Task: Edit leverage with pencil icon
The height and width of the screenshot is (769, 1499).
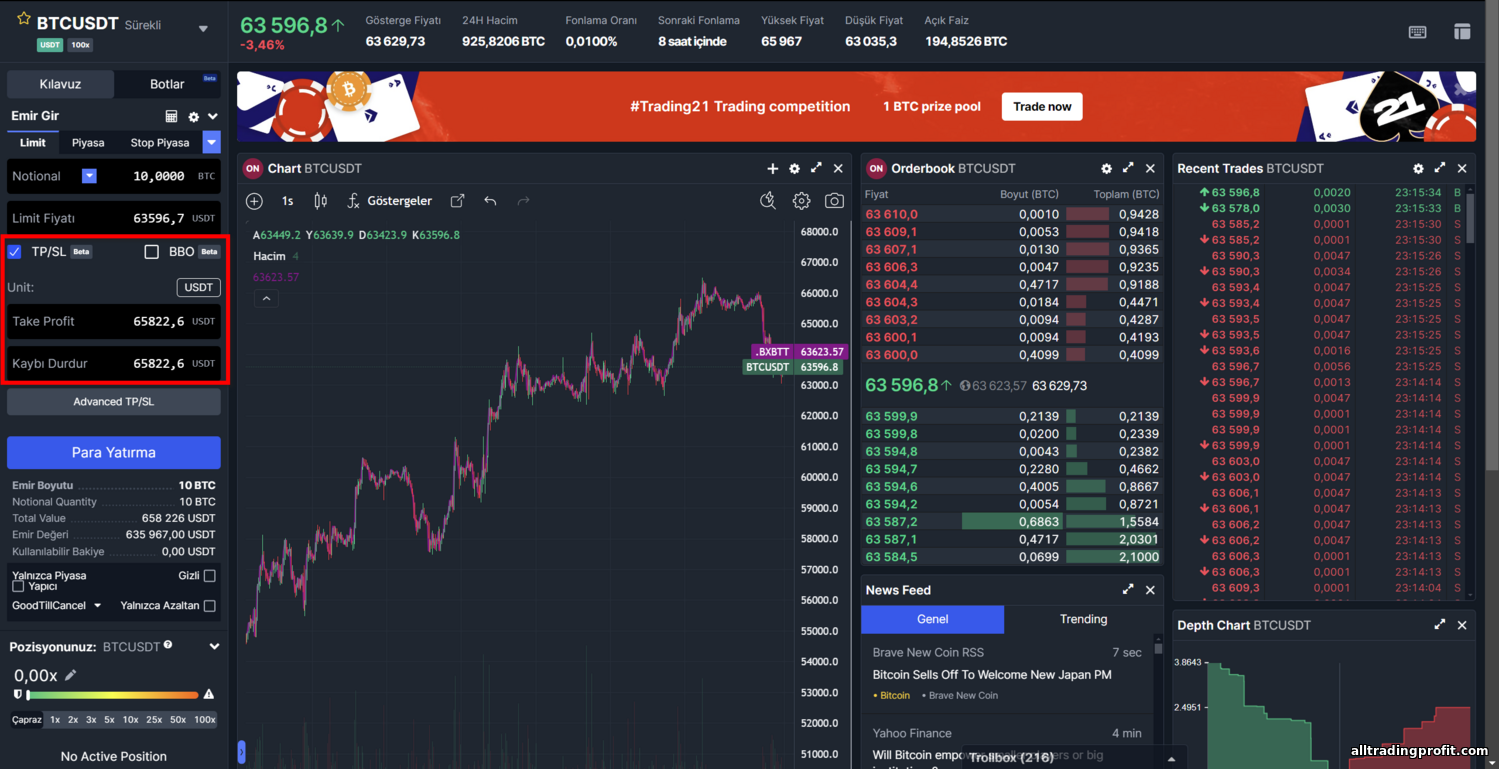Action: pyautogui.click(x=71, y=676)
